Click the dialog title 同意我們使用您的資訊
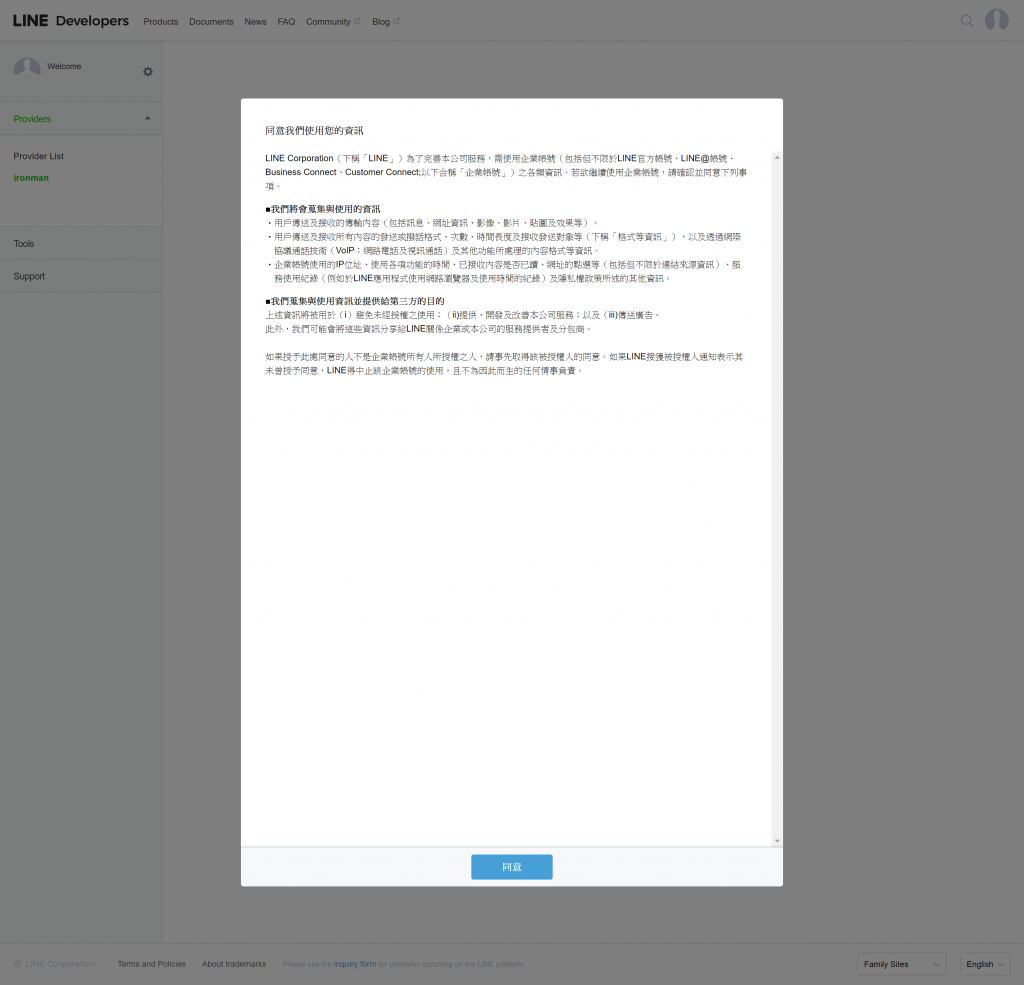This screenshot has height=985, width=1024. 314,131
